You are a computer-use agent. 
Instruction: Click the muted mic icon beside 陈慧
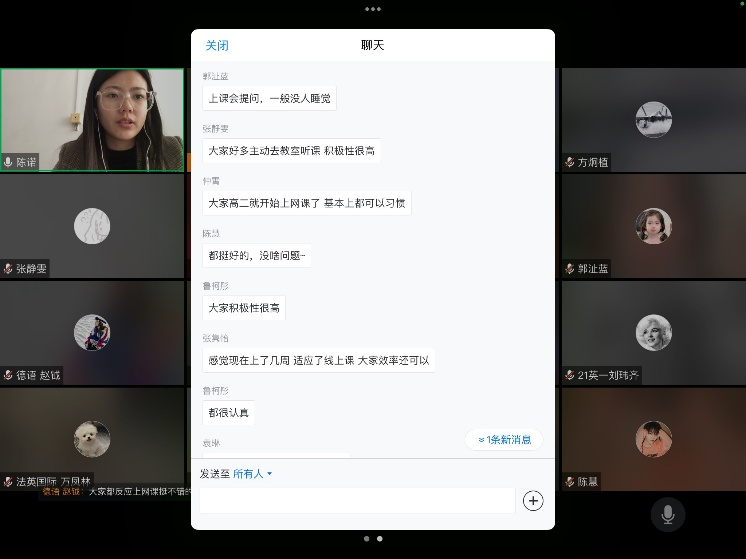569,482
